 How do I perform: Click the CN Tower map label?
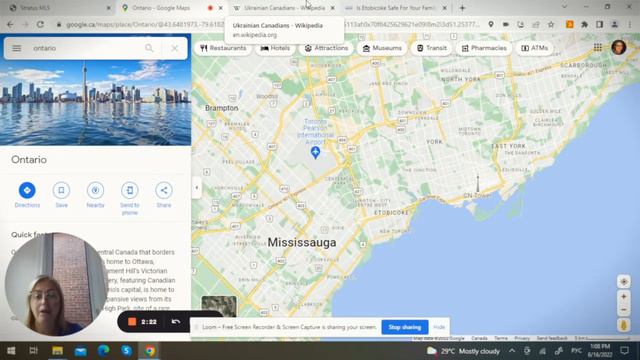tap(477, 196)
